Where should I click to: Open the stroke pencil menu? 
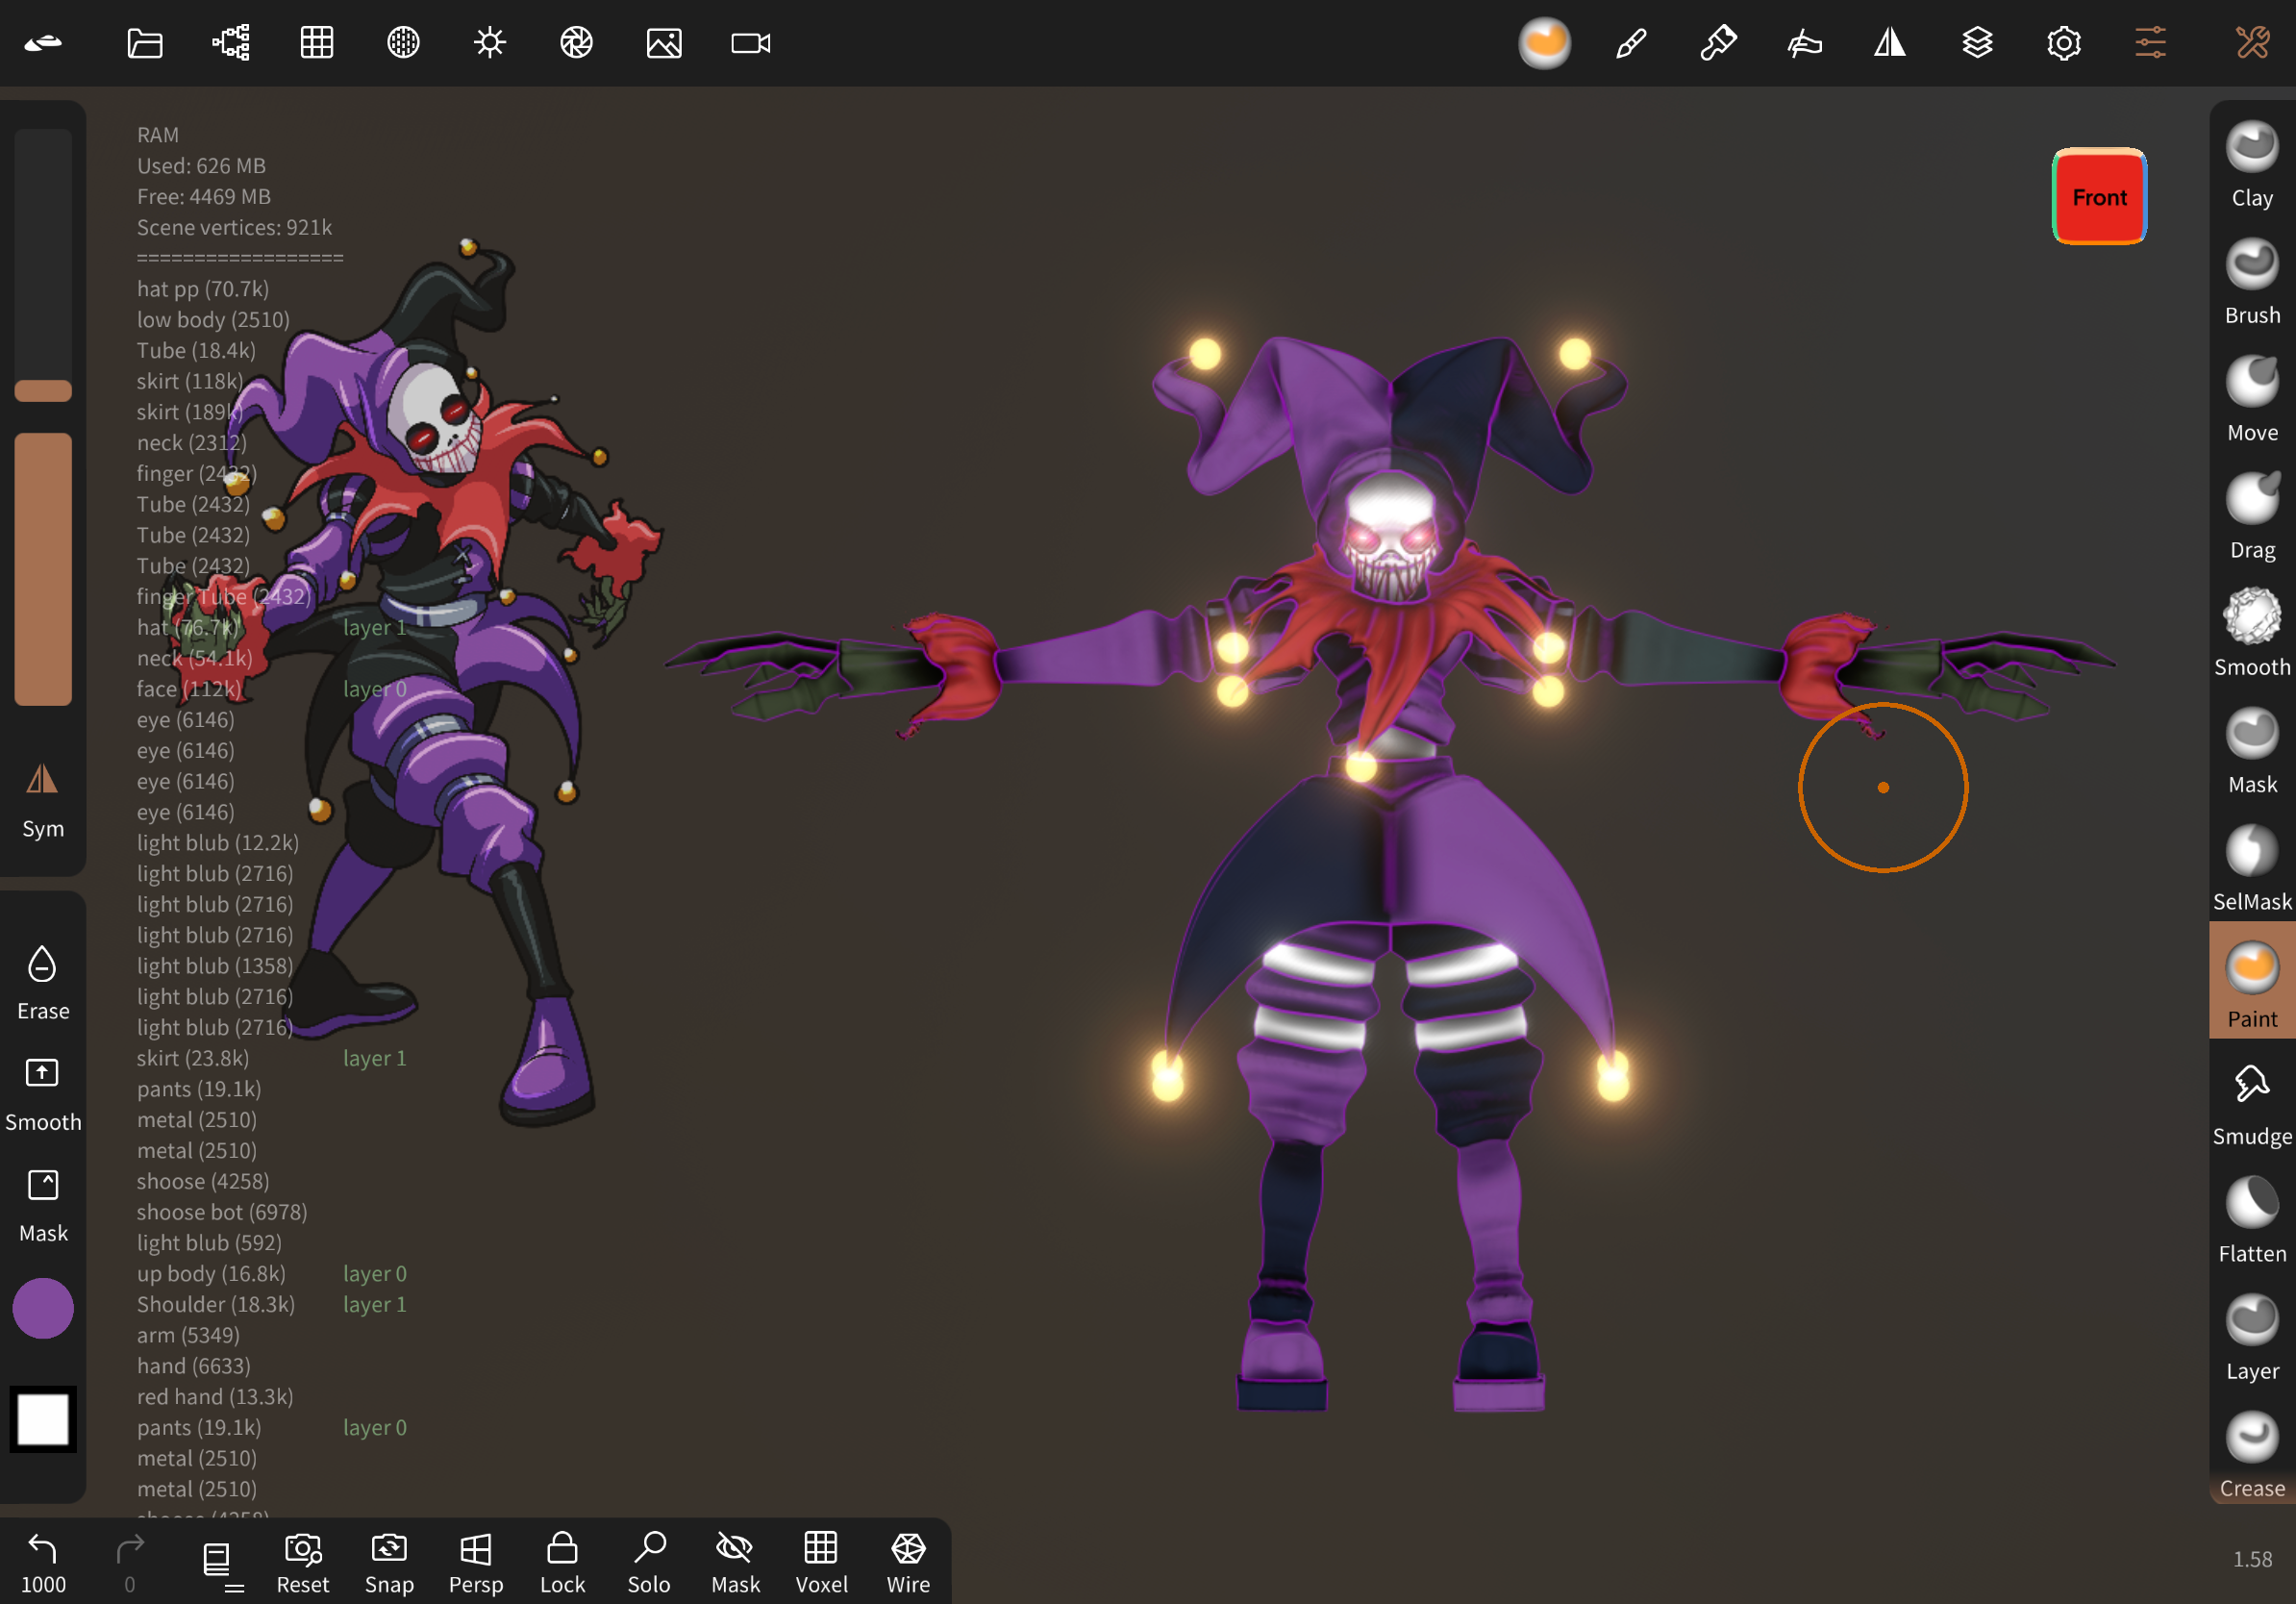(x=1631, y=43)
